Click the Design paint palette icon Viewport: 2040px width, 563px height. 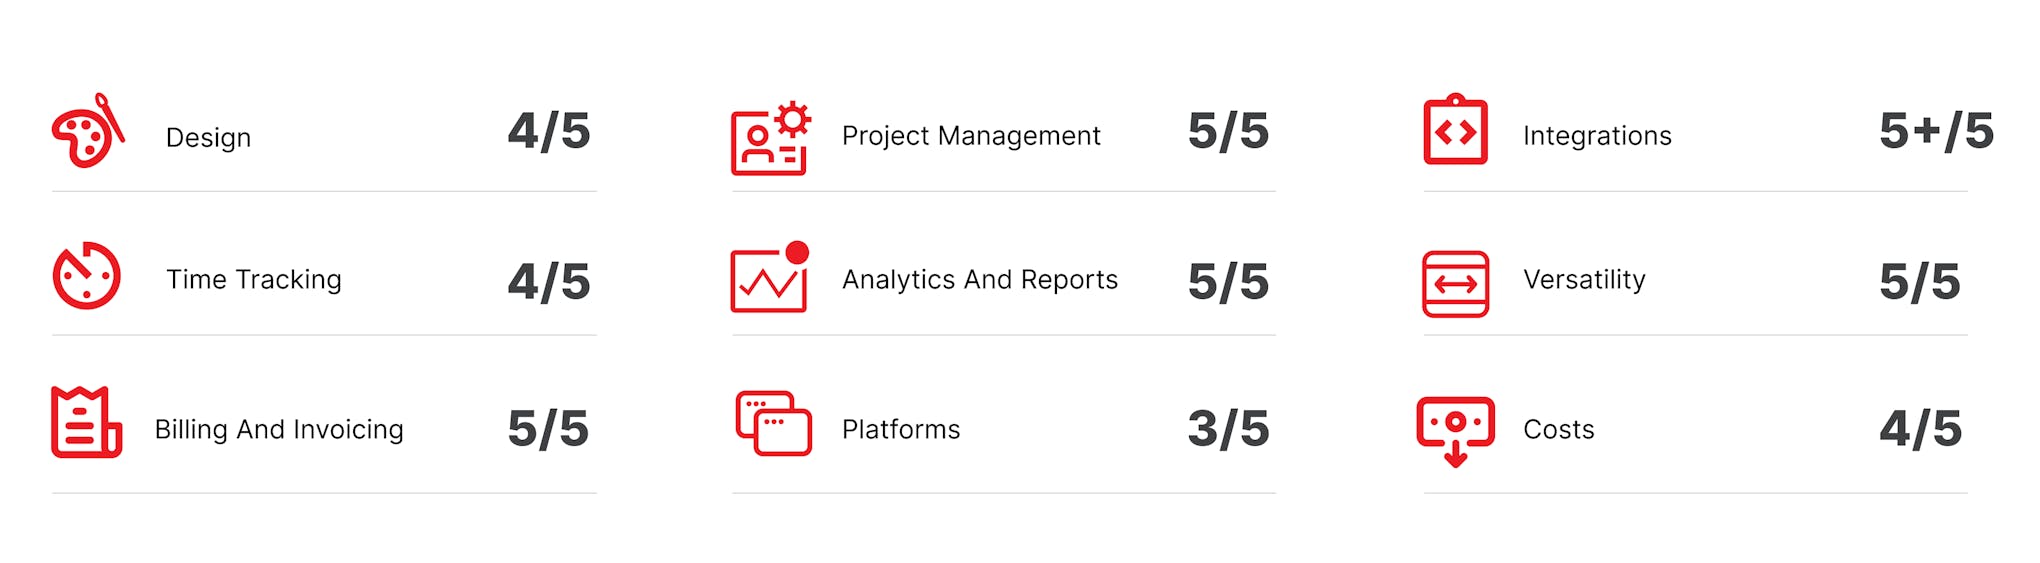pyautogui.click(x=88, y=131)
